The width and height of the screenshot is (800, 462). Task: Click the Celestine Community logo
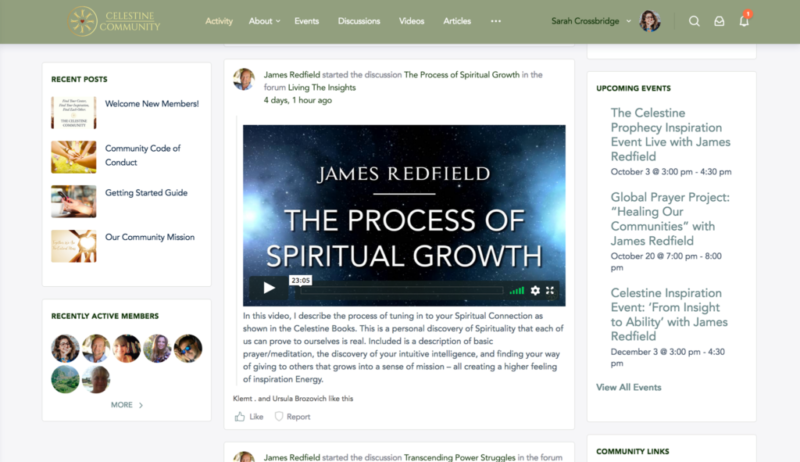pyautogui.click(x=114, y=21)
